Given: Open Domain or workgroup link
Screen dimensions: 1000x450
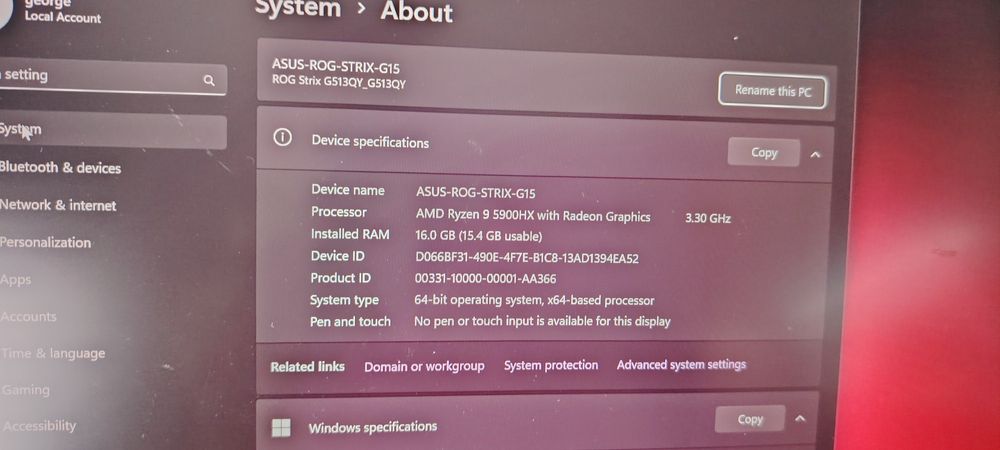Looking at the screenshot, I should (424, 367).
